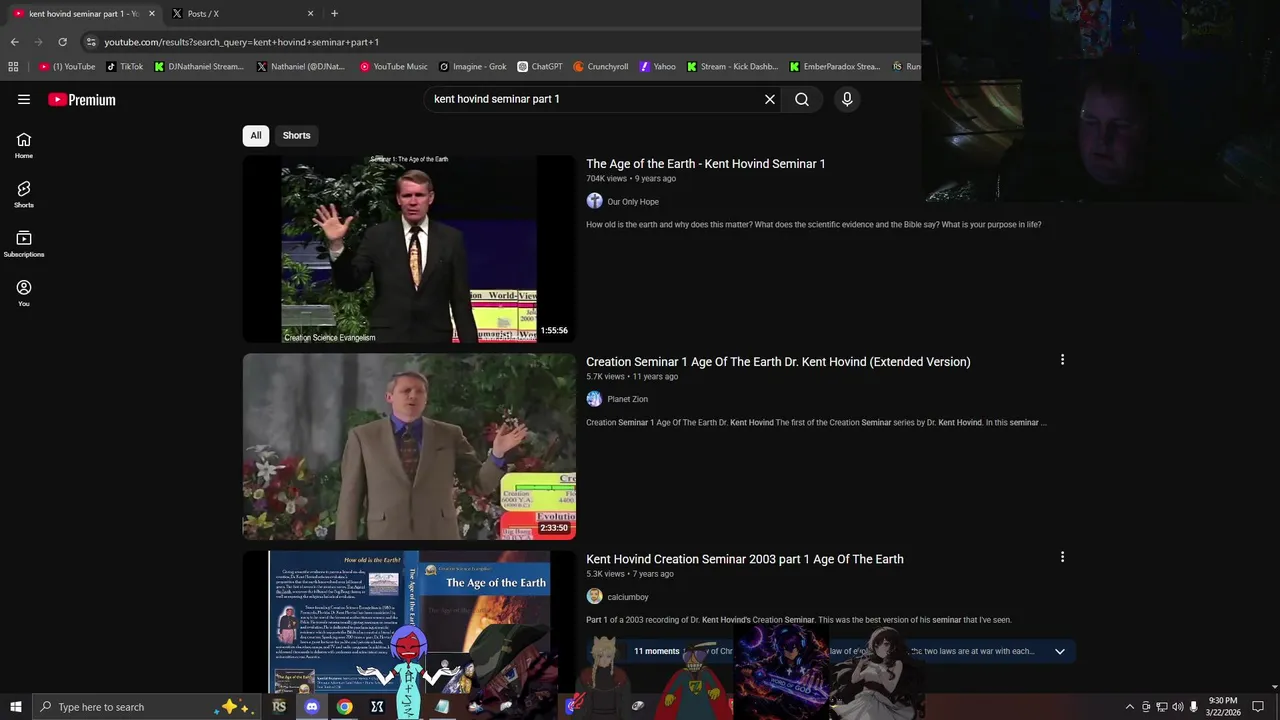The width and height of the screenshot is (1280, 720).
Task: Close the Posts / X tab
Action: (310, 14)
